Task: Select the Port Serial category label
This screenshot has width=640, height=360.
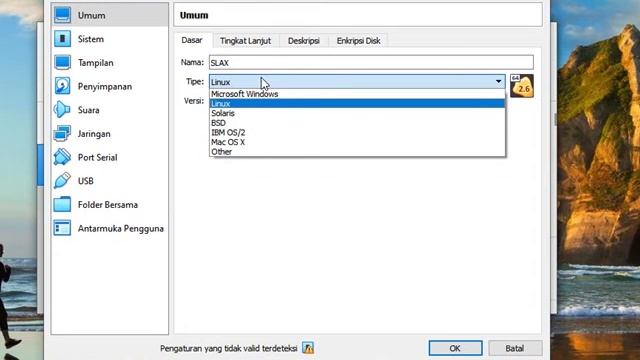Action: [98, 158]
